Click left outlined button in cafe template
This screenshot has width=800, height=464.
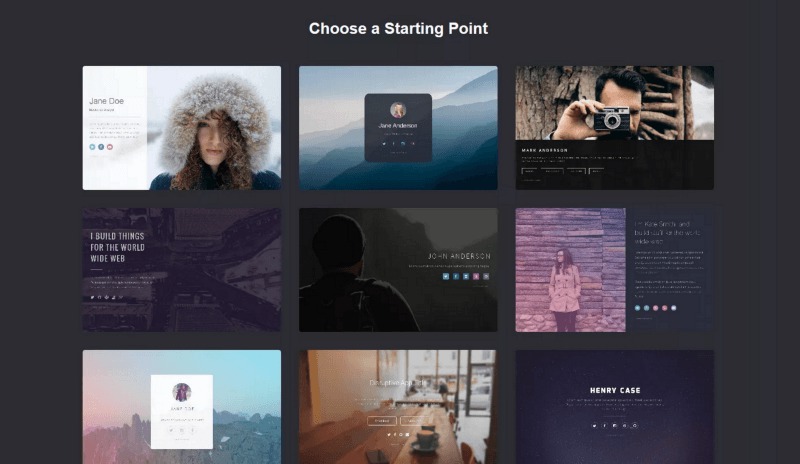[x=382, y=421]
